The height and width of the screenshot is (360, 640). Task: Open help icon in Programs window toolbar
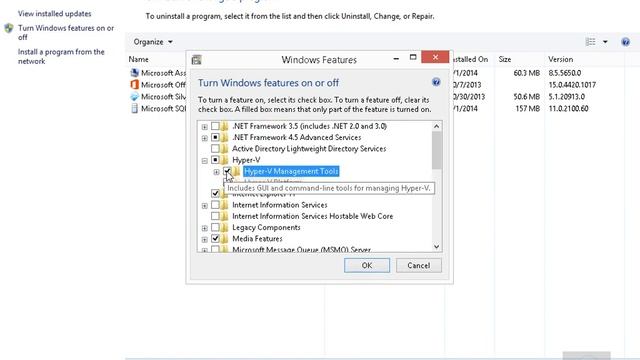point(625,42)
